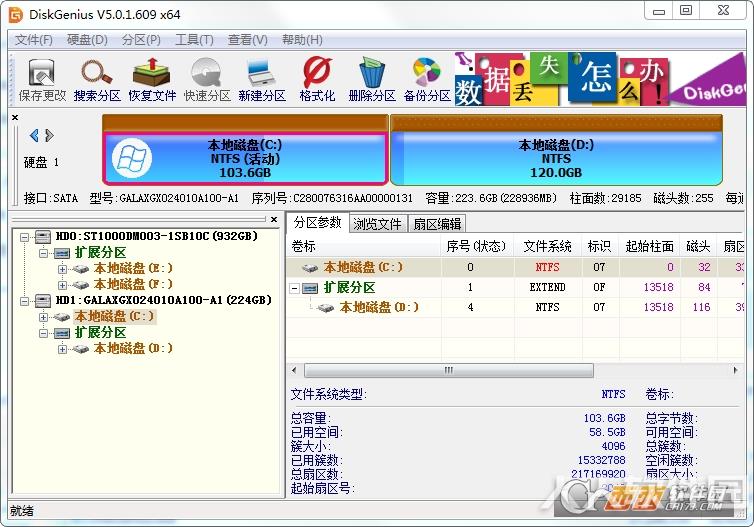Screen dimensions: 754x527
Task: Click the used space value 58.5GB
Action: point(607,432)
